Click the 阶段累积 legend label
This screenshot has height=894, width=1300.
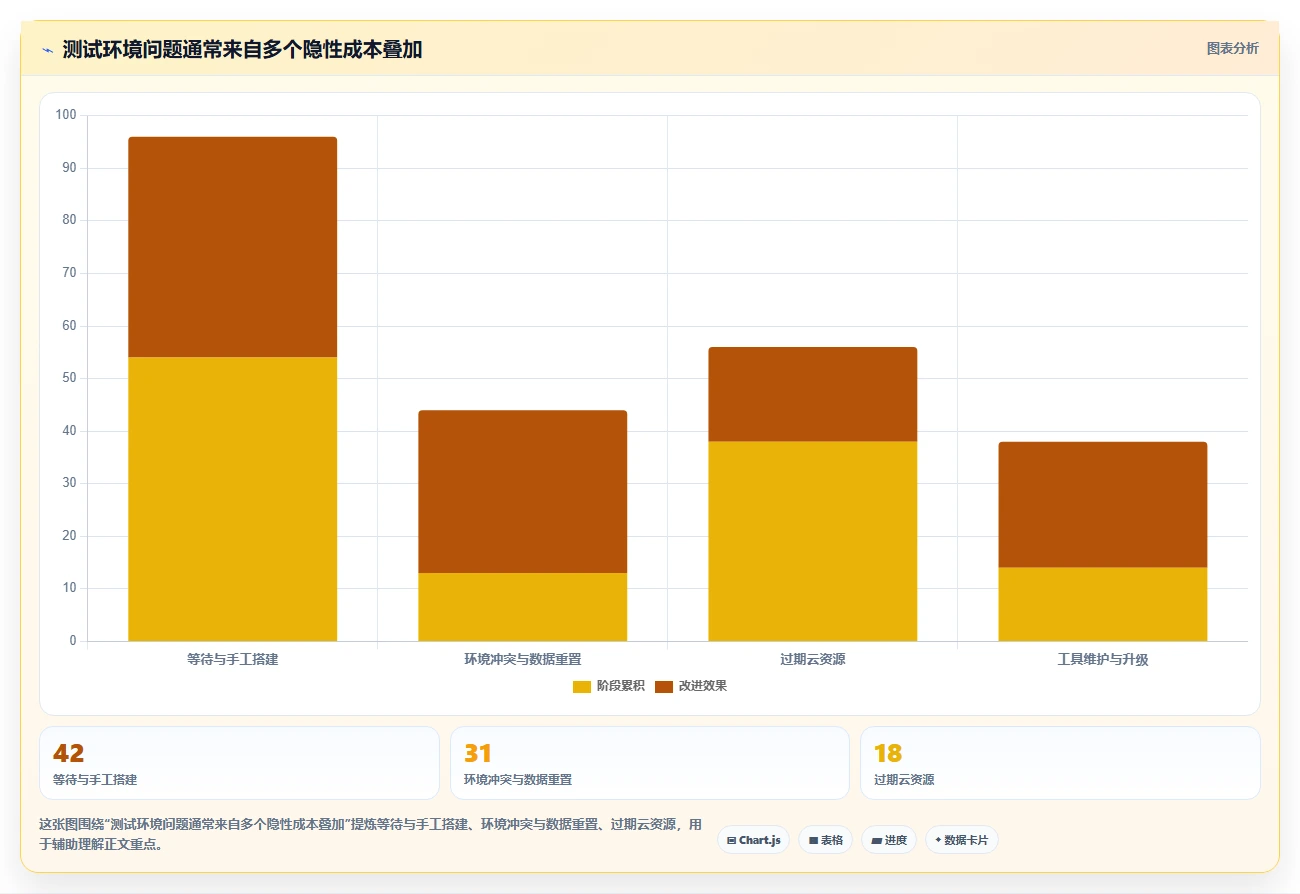pyautogui.click(x=620, y=686)
